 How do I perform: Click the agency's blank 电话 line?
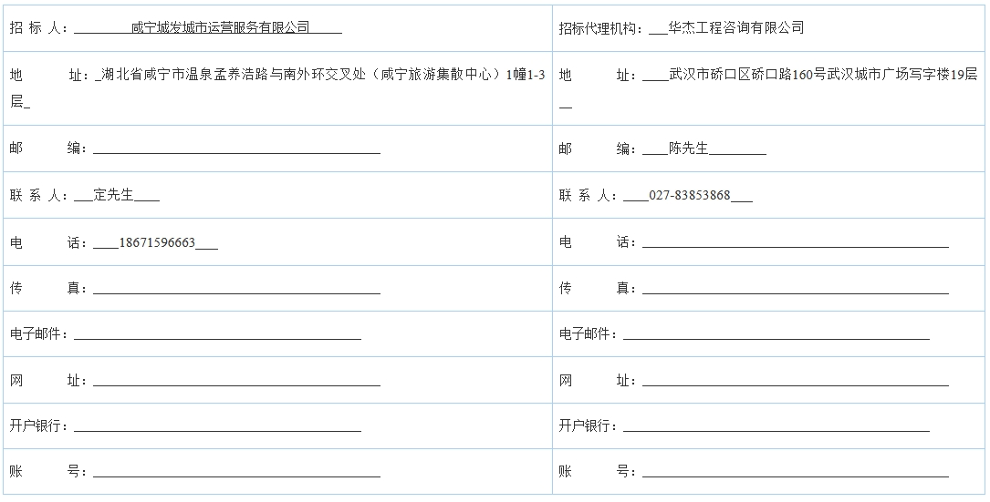click(x=795, y=242)
